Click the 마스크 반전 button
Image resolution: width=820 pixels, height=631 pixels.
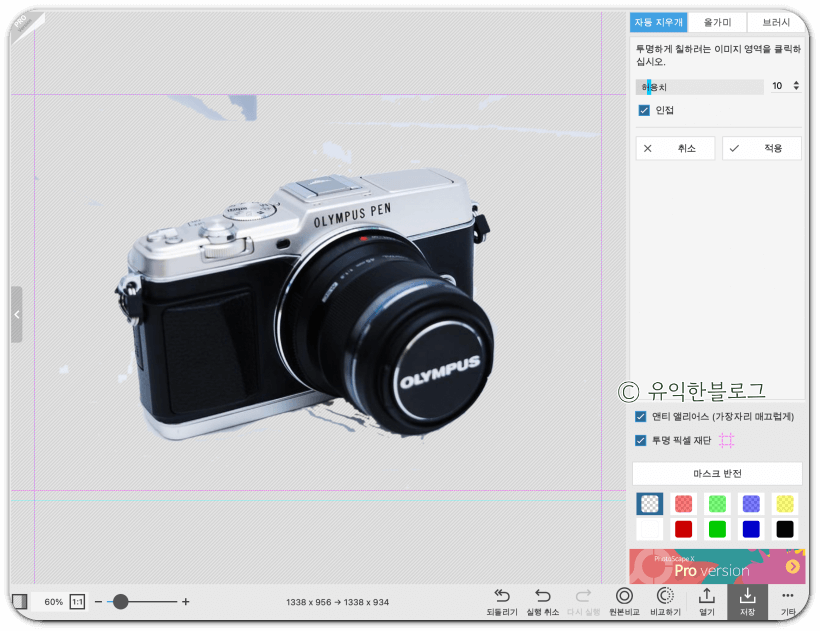[x=717, y=474]
